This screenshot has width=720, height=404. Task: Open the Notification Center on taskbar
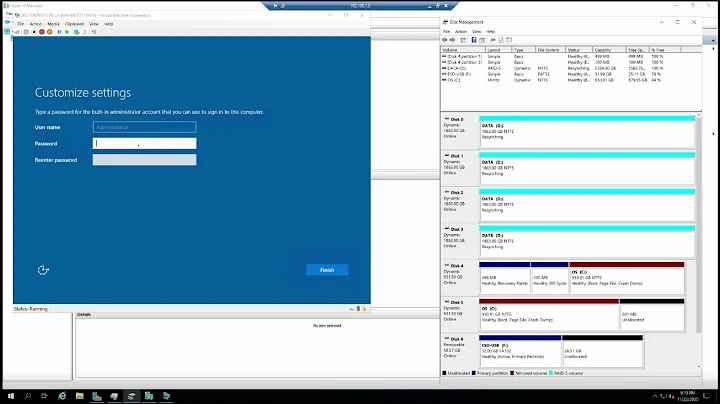point(706,396)
